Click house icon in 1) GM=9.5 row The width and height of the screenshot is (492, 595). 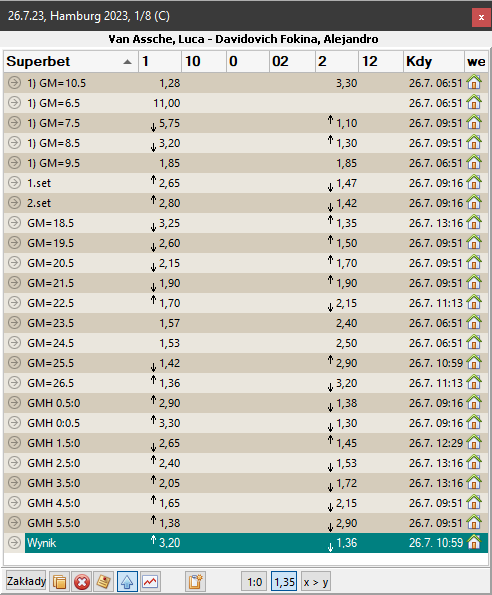point(474,162)
